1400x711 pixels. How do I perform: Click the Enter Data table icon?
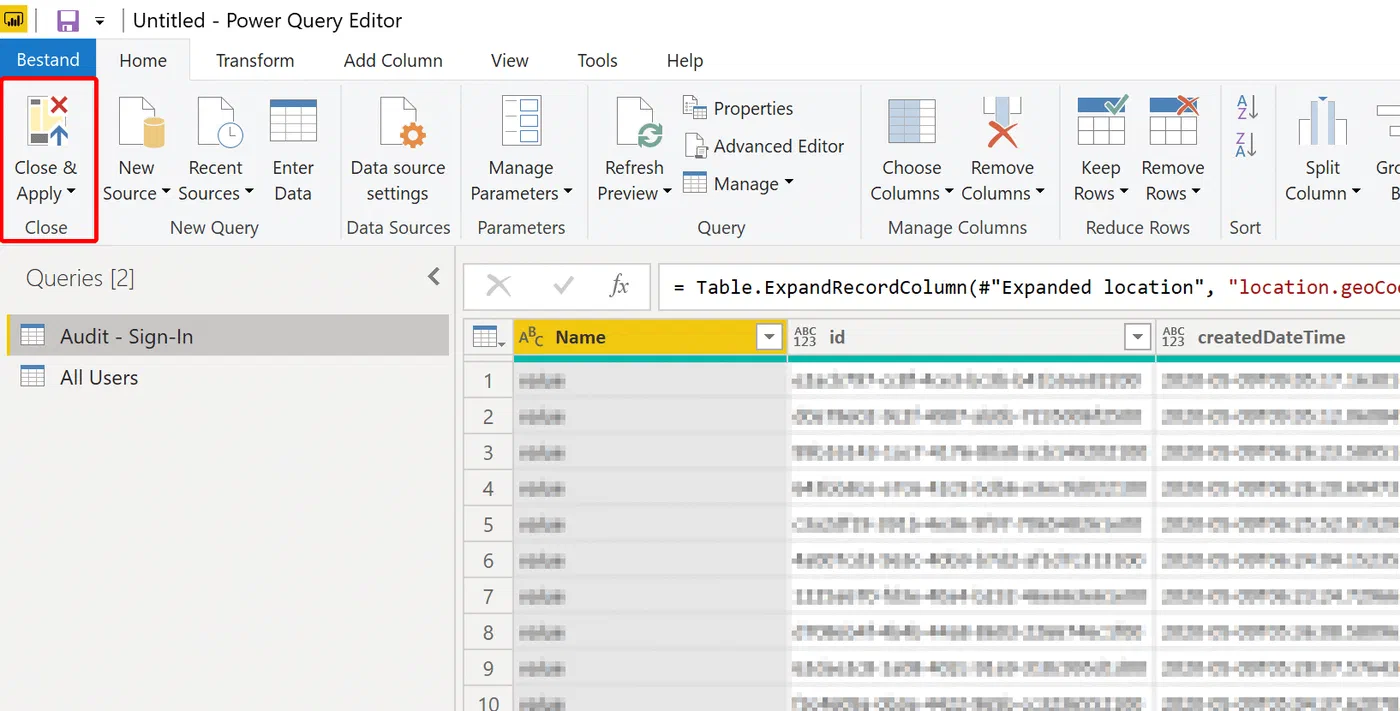pos(293,120)
